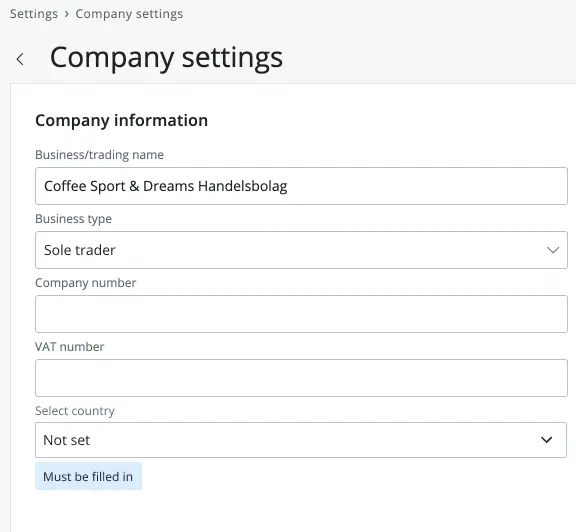Open the Settings breadcrumb link
This screenshot has height=532, width=576.
[x=34, y=14]
